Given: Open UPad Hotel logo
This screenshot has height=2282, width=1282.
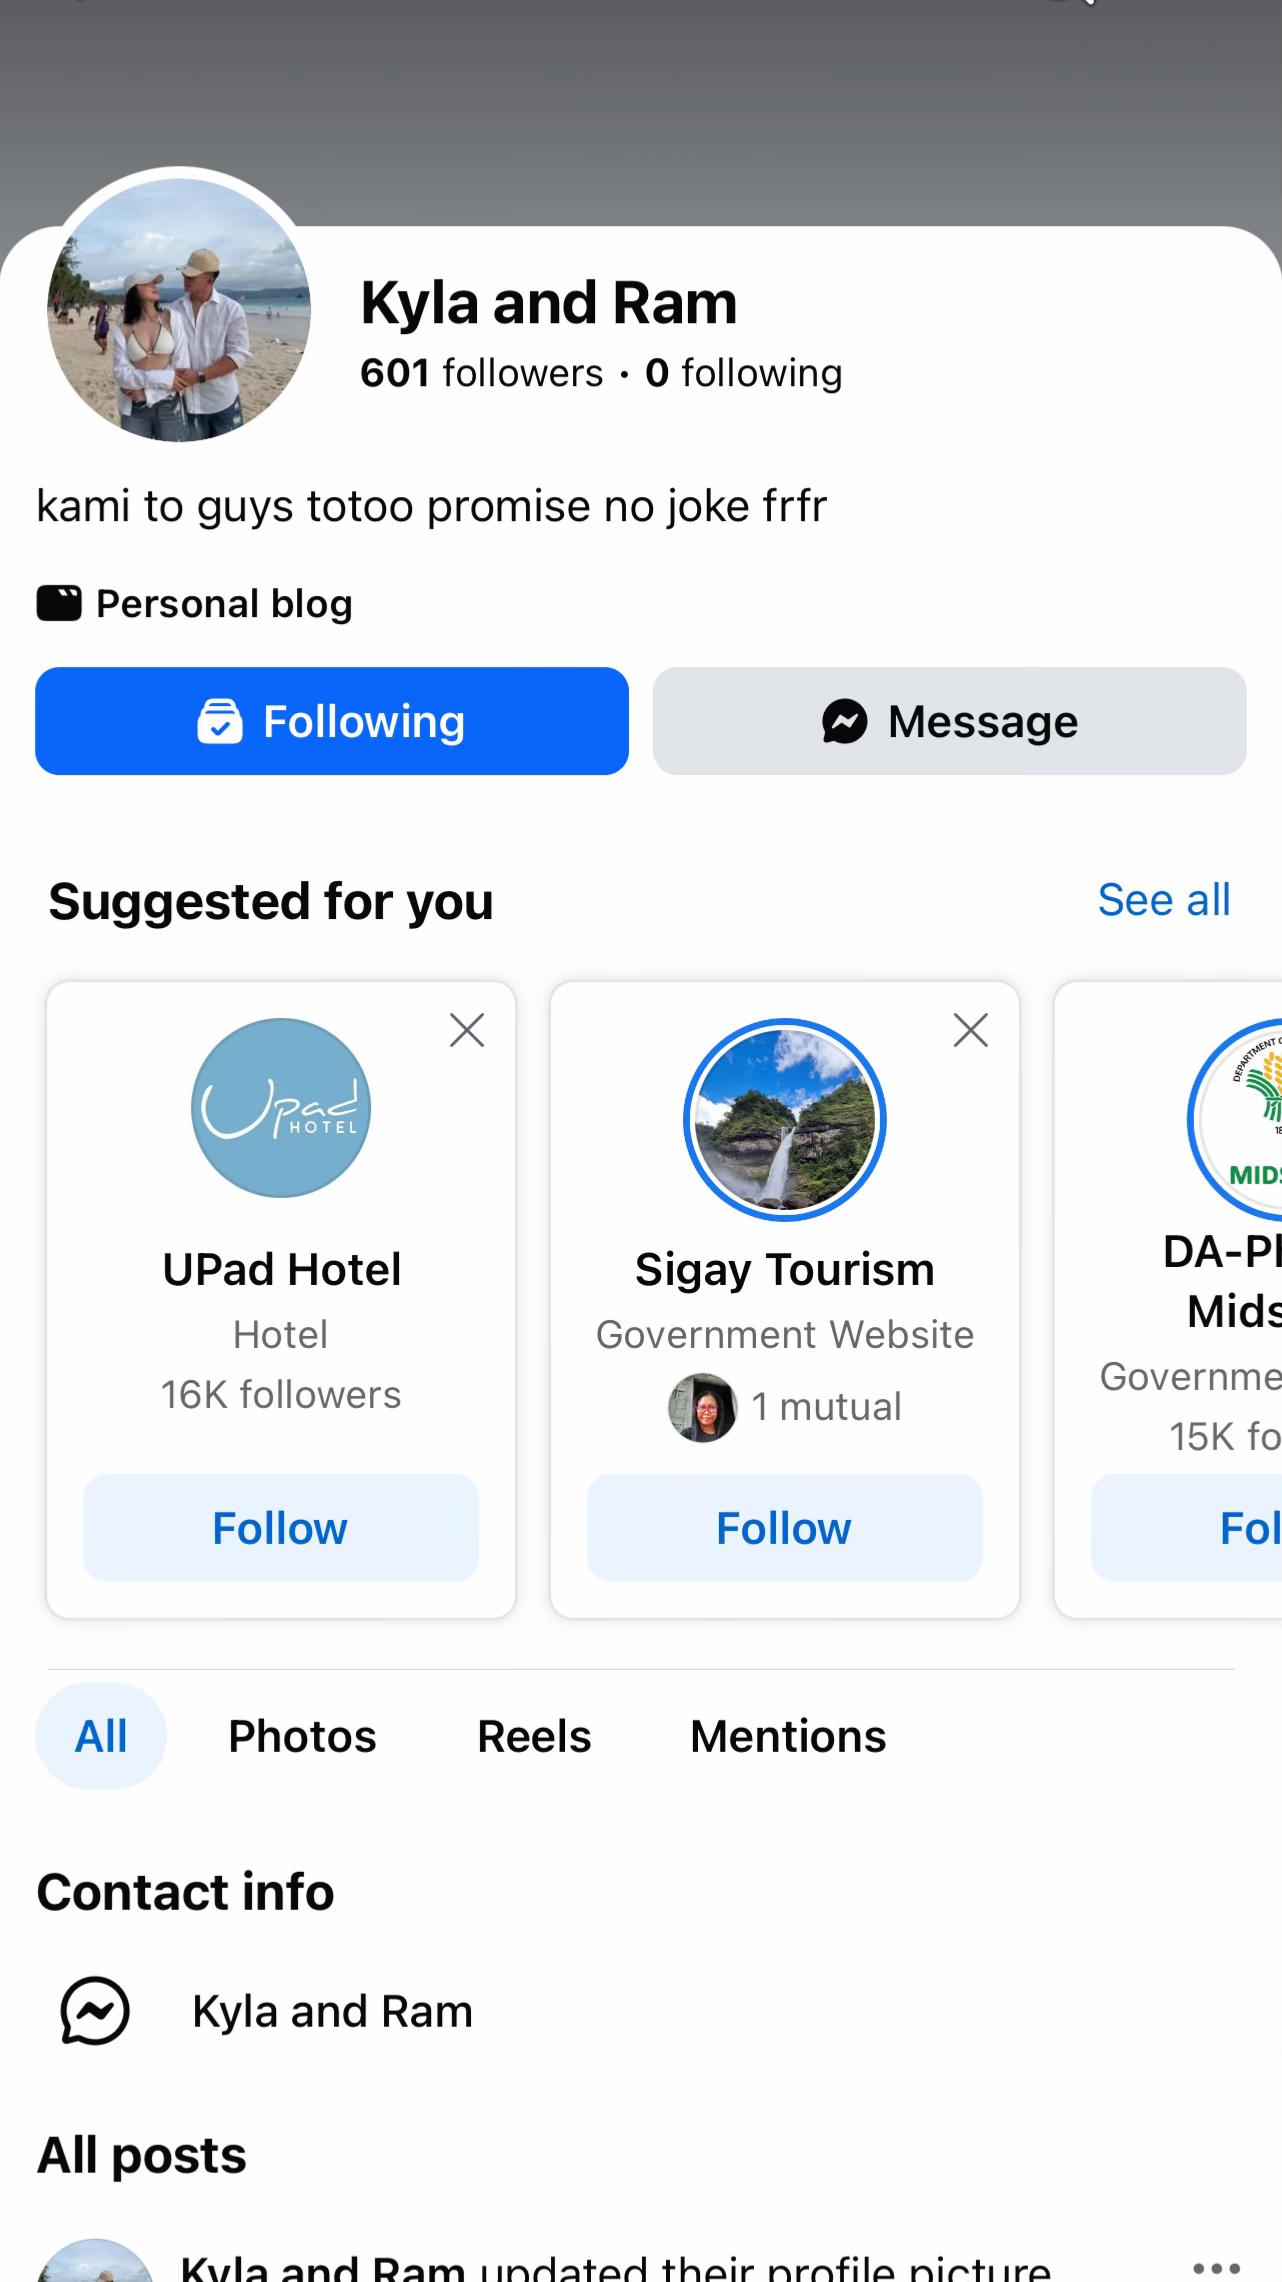Looking at the screenshot, I should [281, 1108].
